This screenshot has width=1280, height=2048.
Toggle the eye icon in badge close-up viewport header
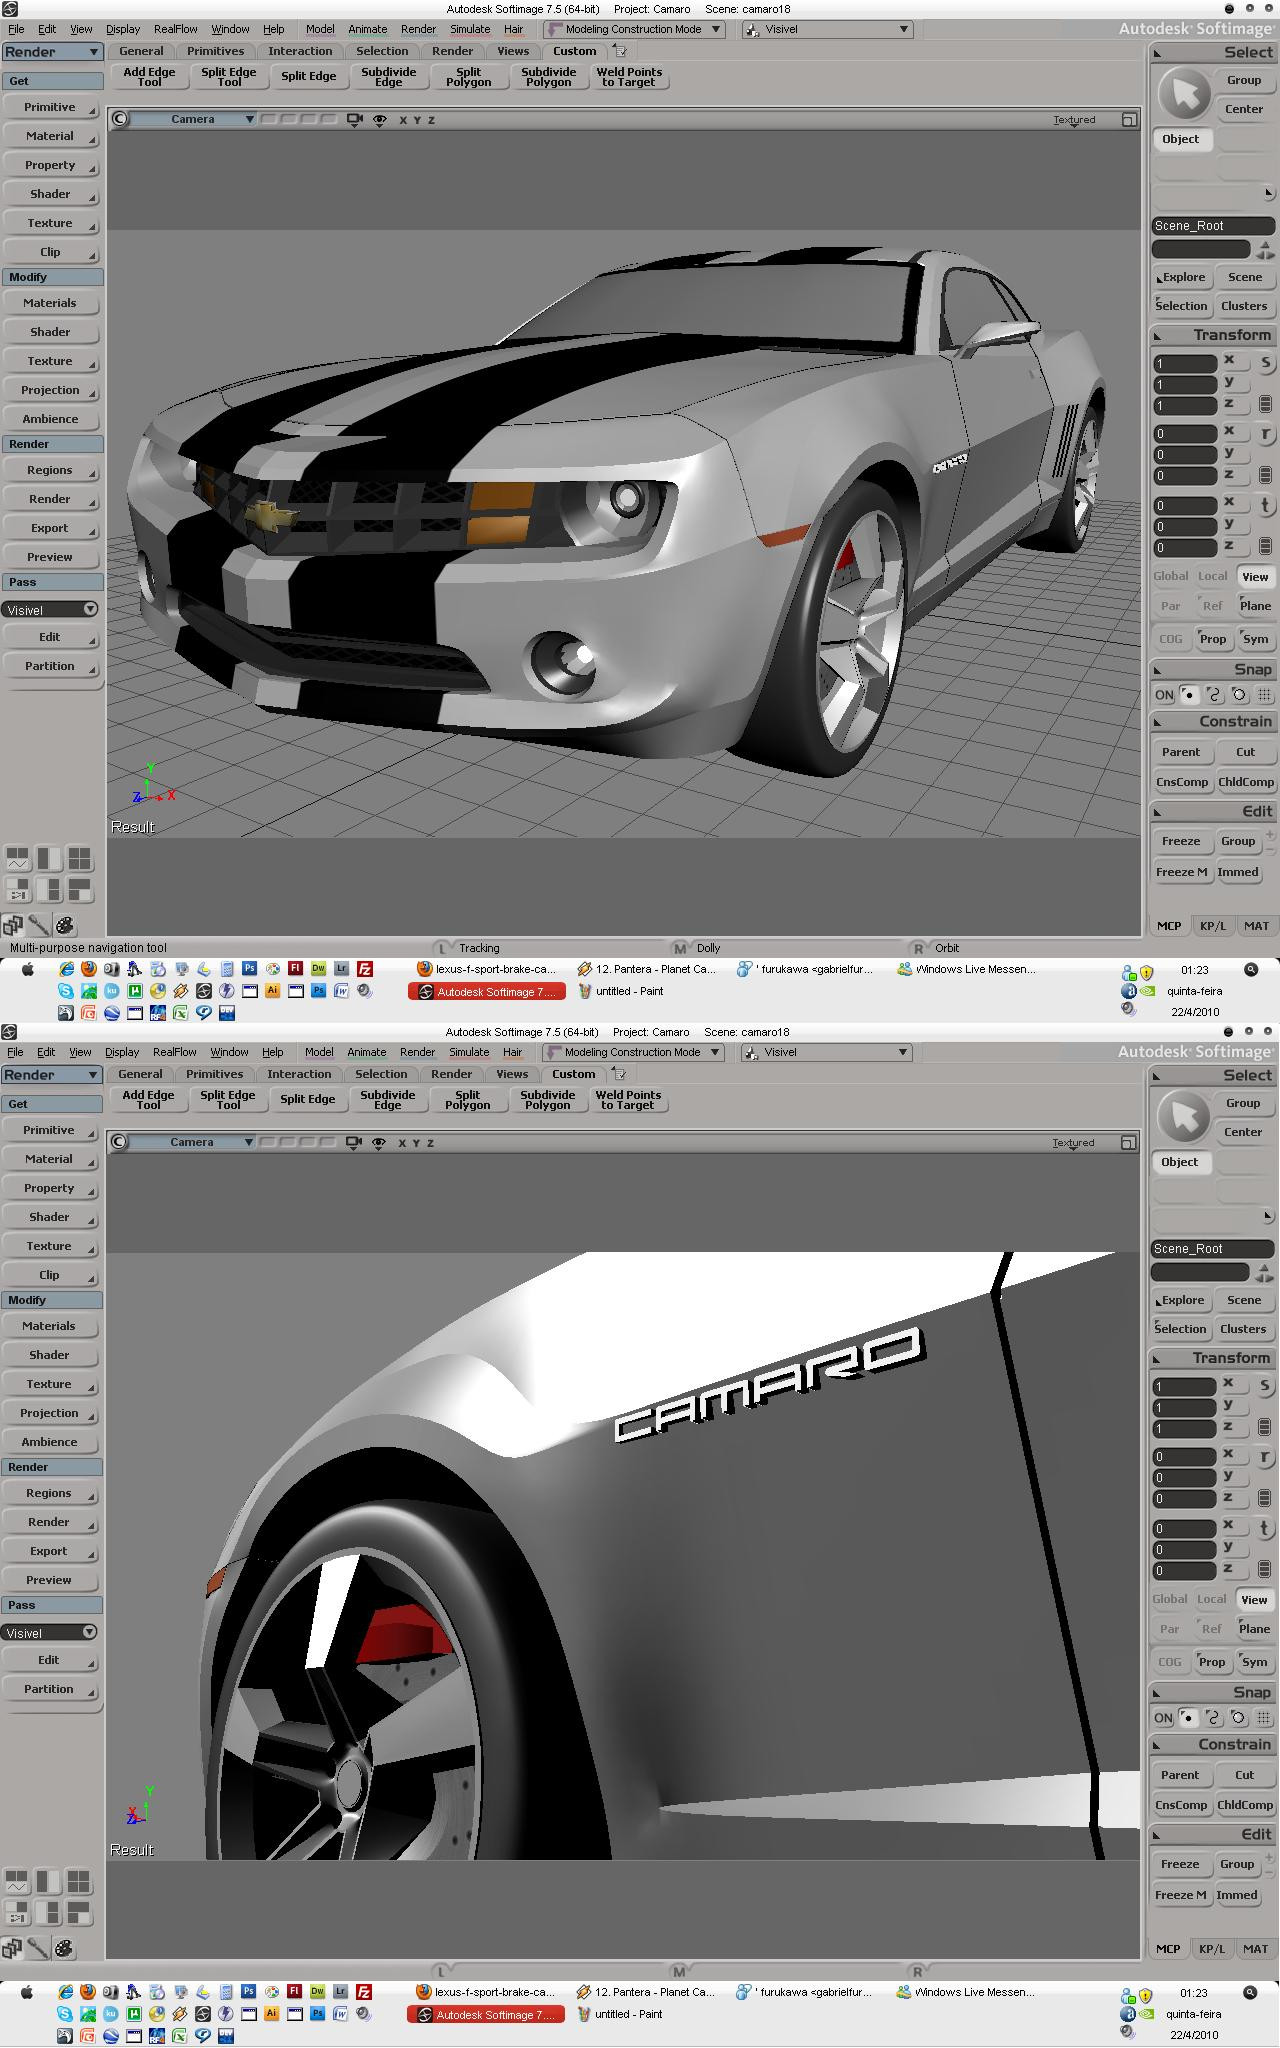tap(379, 1143)
